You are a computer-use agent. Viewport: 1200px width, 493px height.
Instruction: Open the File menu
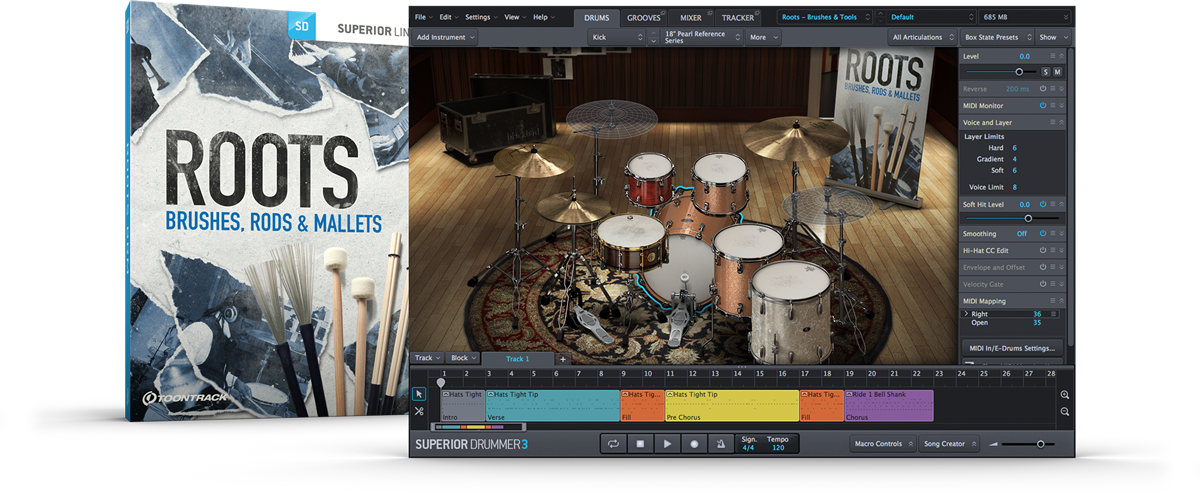422,17
